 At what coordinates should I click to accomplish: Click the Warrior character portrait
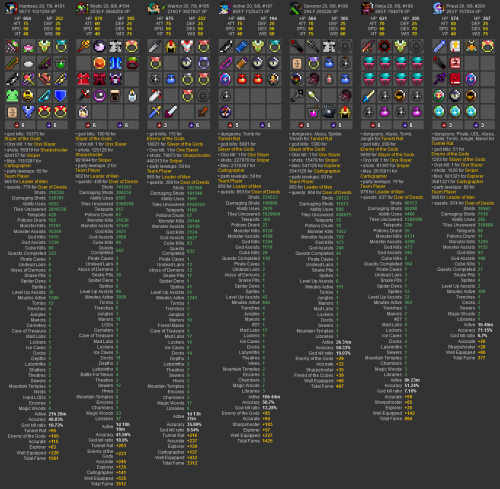pyautogui.click(x=154, y=8)
